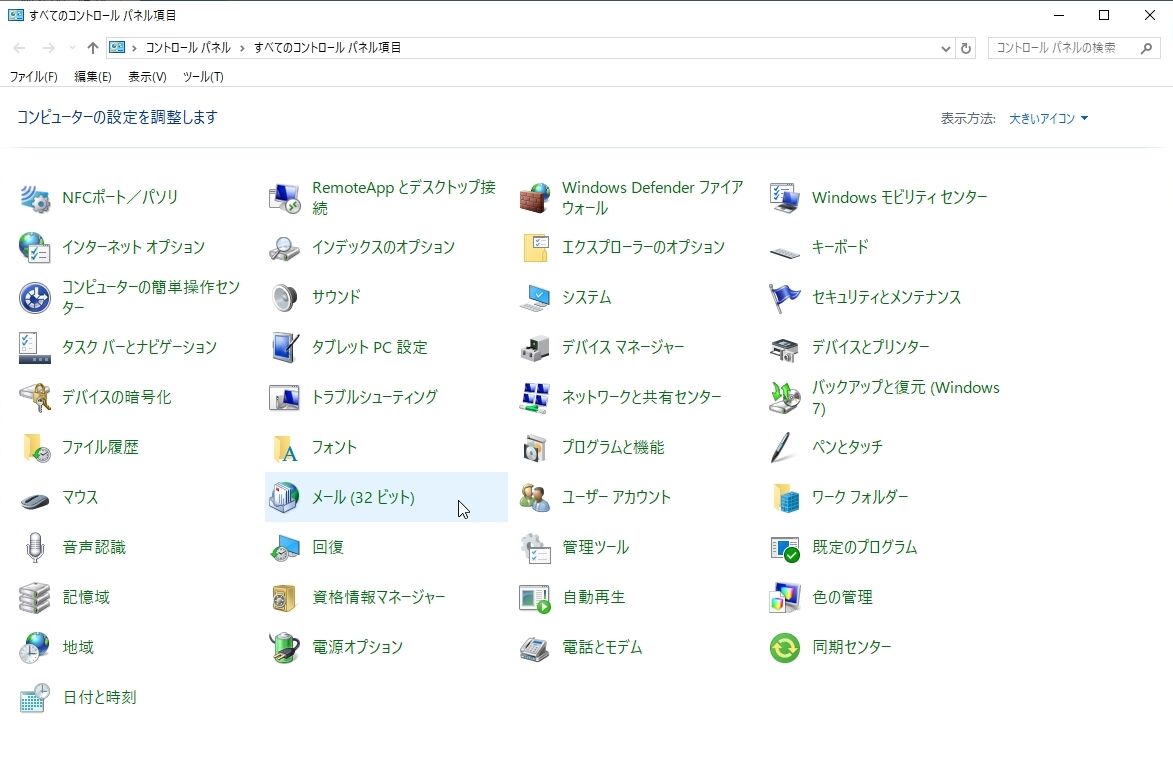Viewport: 1173px width, 784px height.
Task: Open 資格情報マネージャー safe icon
Action: point(284,598)
